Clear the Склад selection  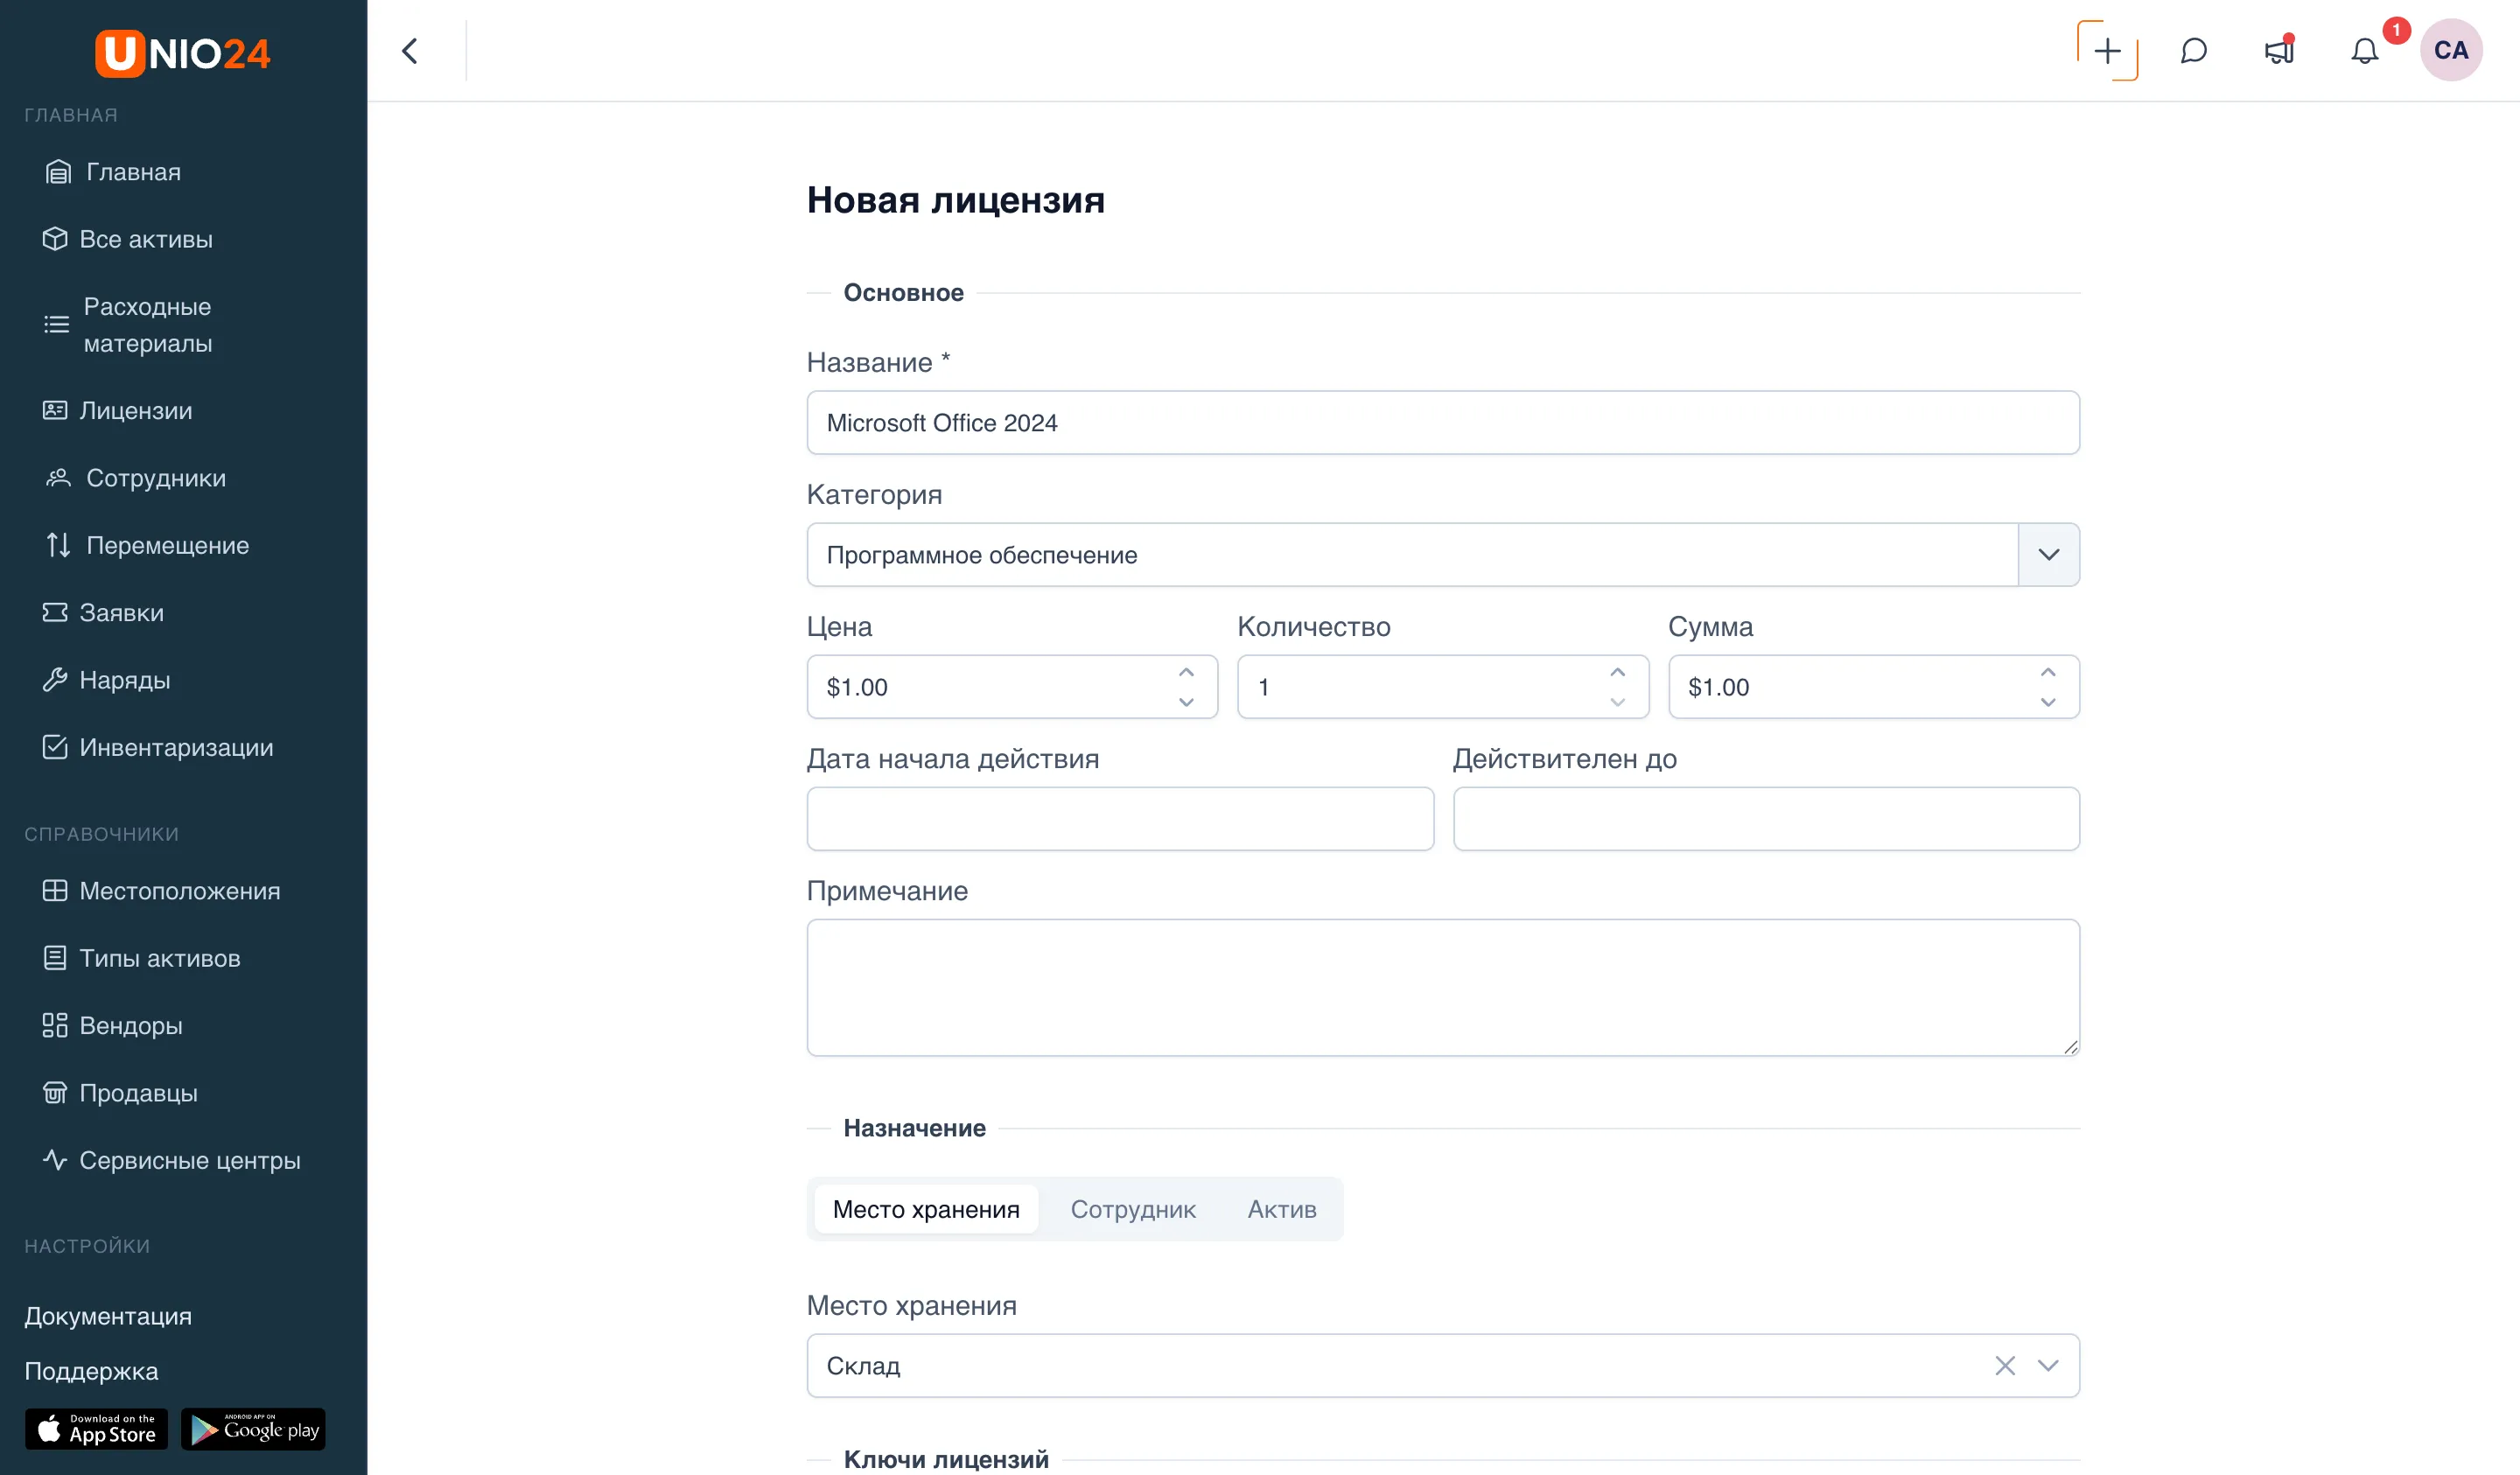click(x=2004, y=1366)
